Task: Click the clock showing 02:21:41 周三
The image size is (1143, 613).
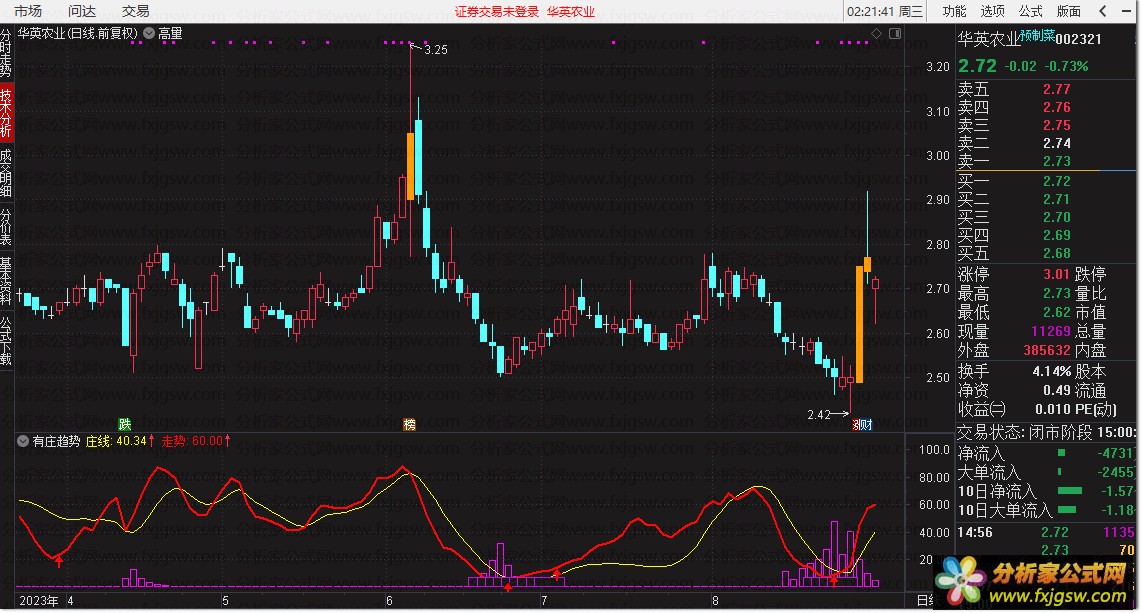Action: 884,12
